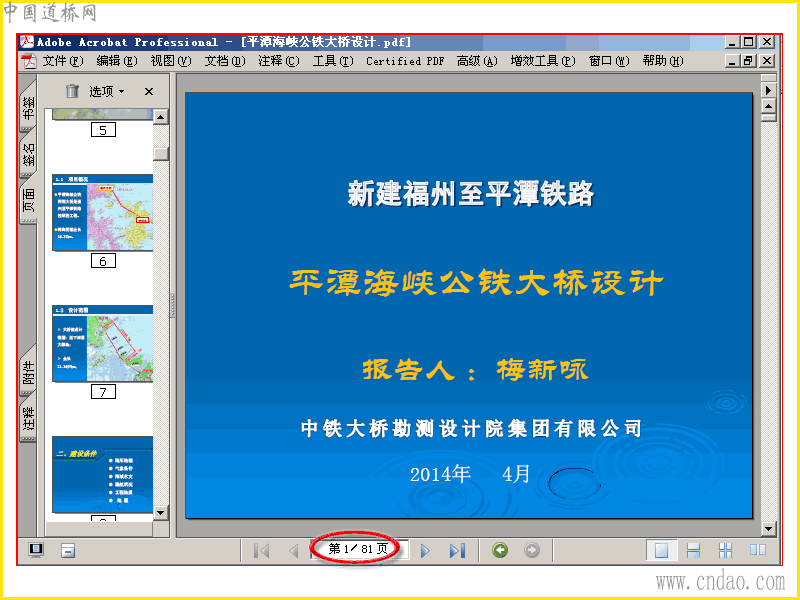Enable single page layout view
Viewport: 800px width, 600px height.
click(661, 550)
